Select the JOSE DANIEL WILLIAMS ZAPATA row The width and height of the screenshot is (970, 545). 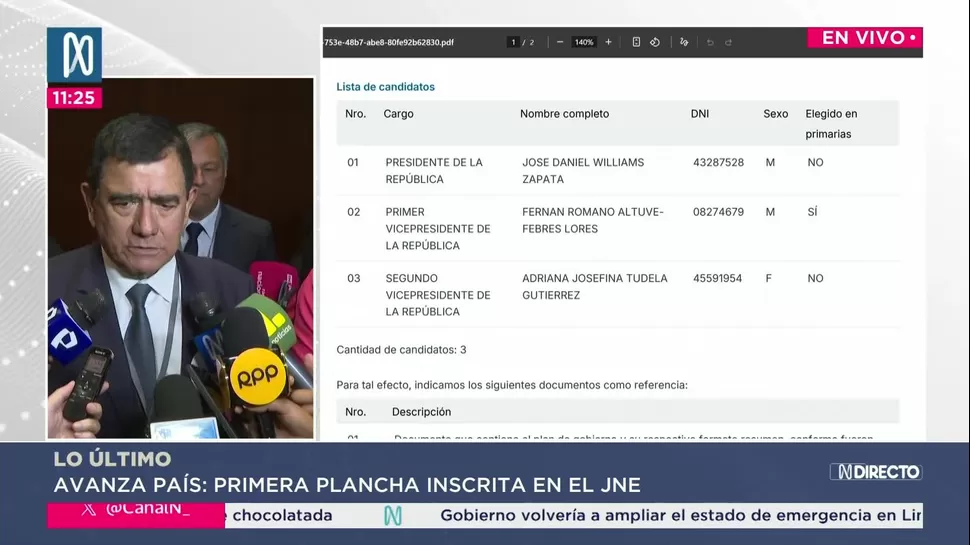tap(583, 170)
